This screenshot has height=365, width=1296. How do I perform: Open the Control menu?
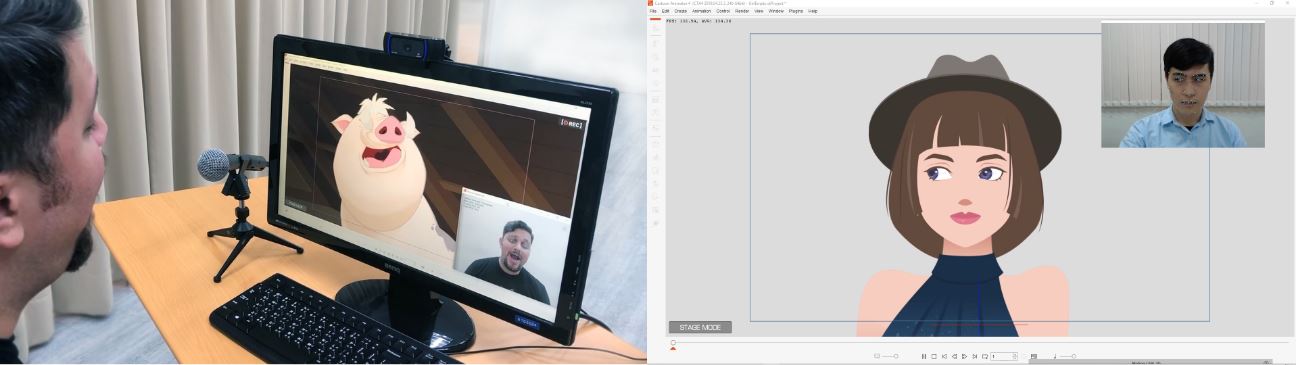pos(723,11)
